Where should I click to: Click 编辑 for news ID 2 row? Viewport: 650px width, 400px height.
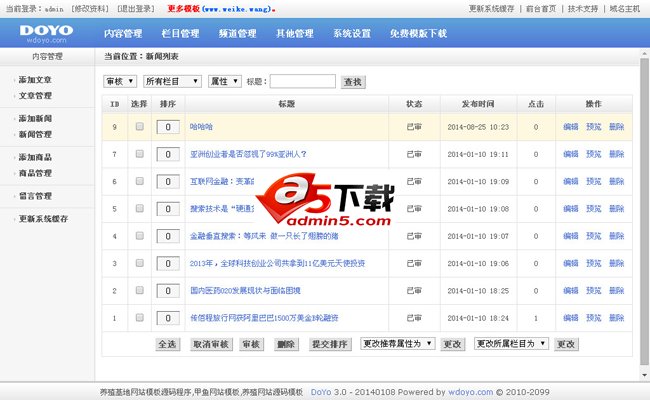point(571,291)
